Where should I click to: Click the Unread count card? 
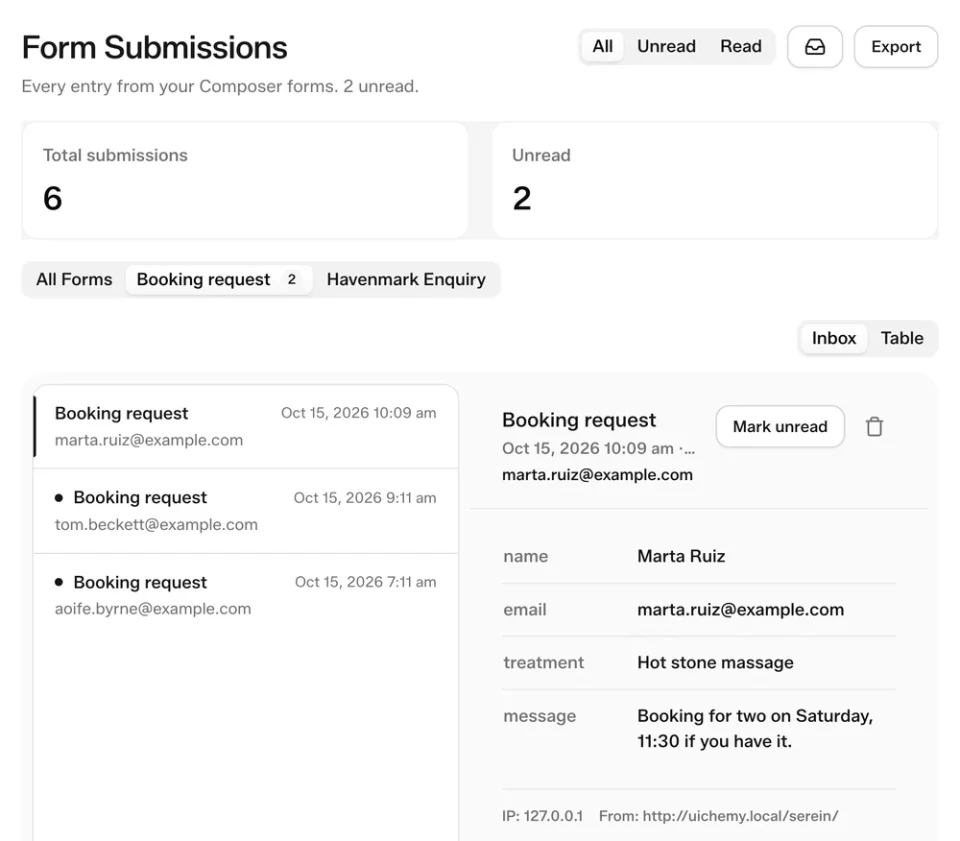coord(714,181)
